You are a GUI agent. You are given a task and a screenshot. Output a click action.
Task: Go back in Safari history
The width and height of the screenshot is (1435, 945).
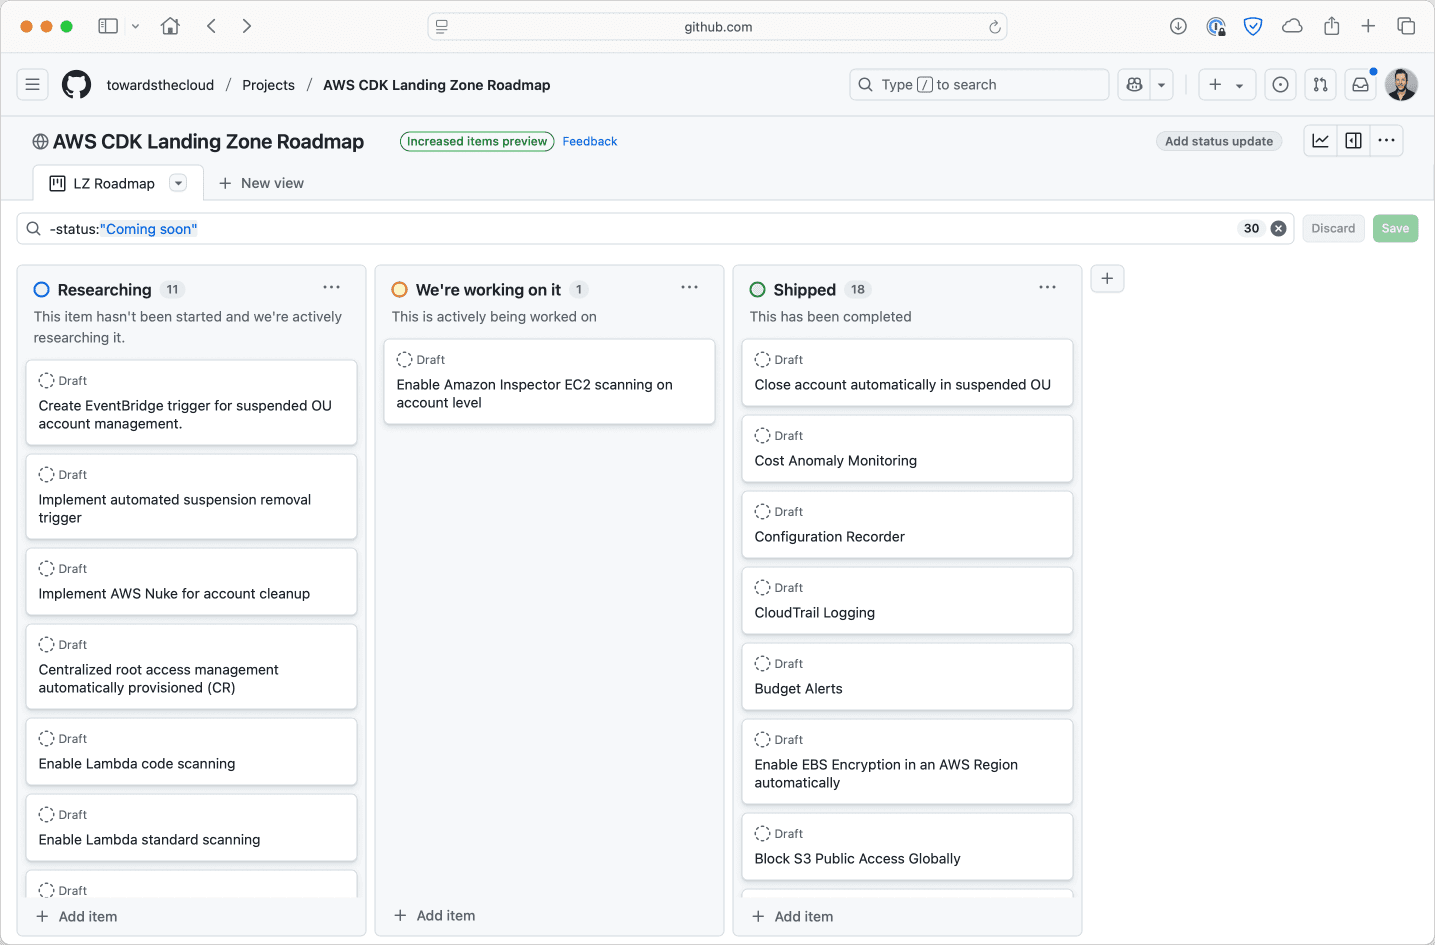[211, 26]
